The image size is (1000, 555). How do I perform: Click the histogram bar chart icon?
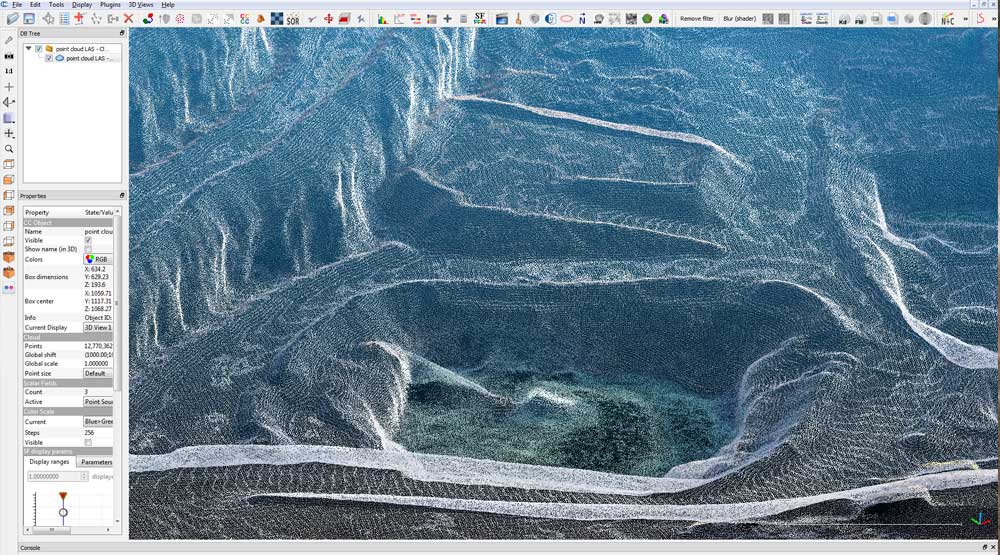[x=382, y=19]
